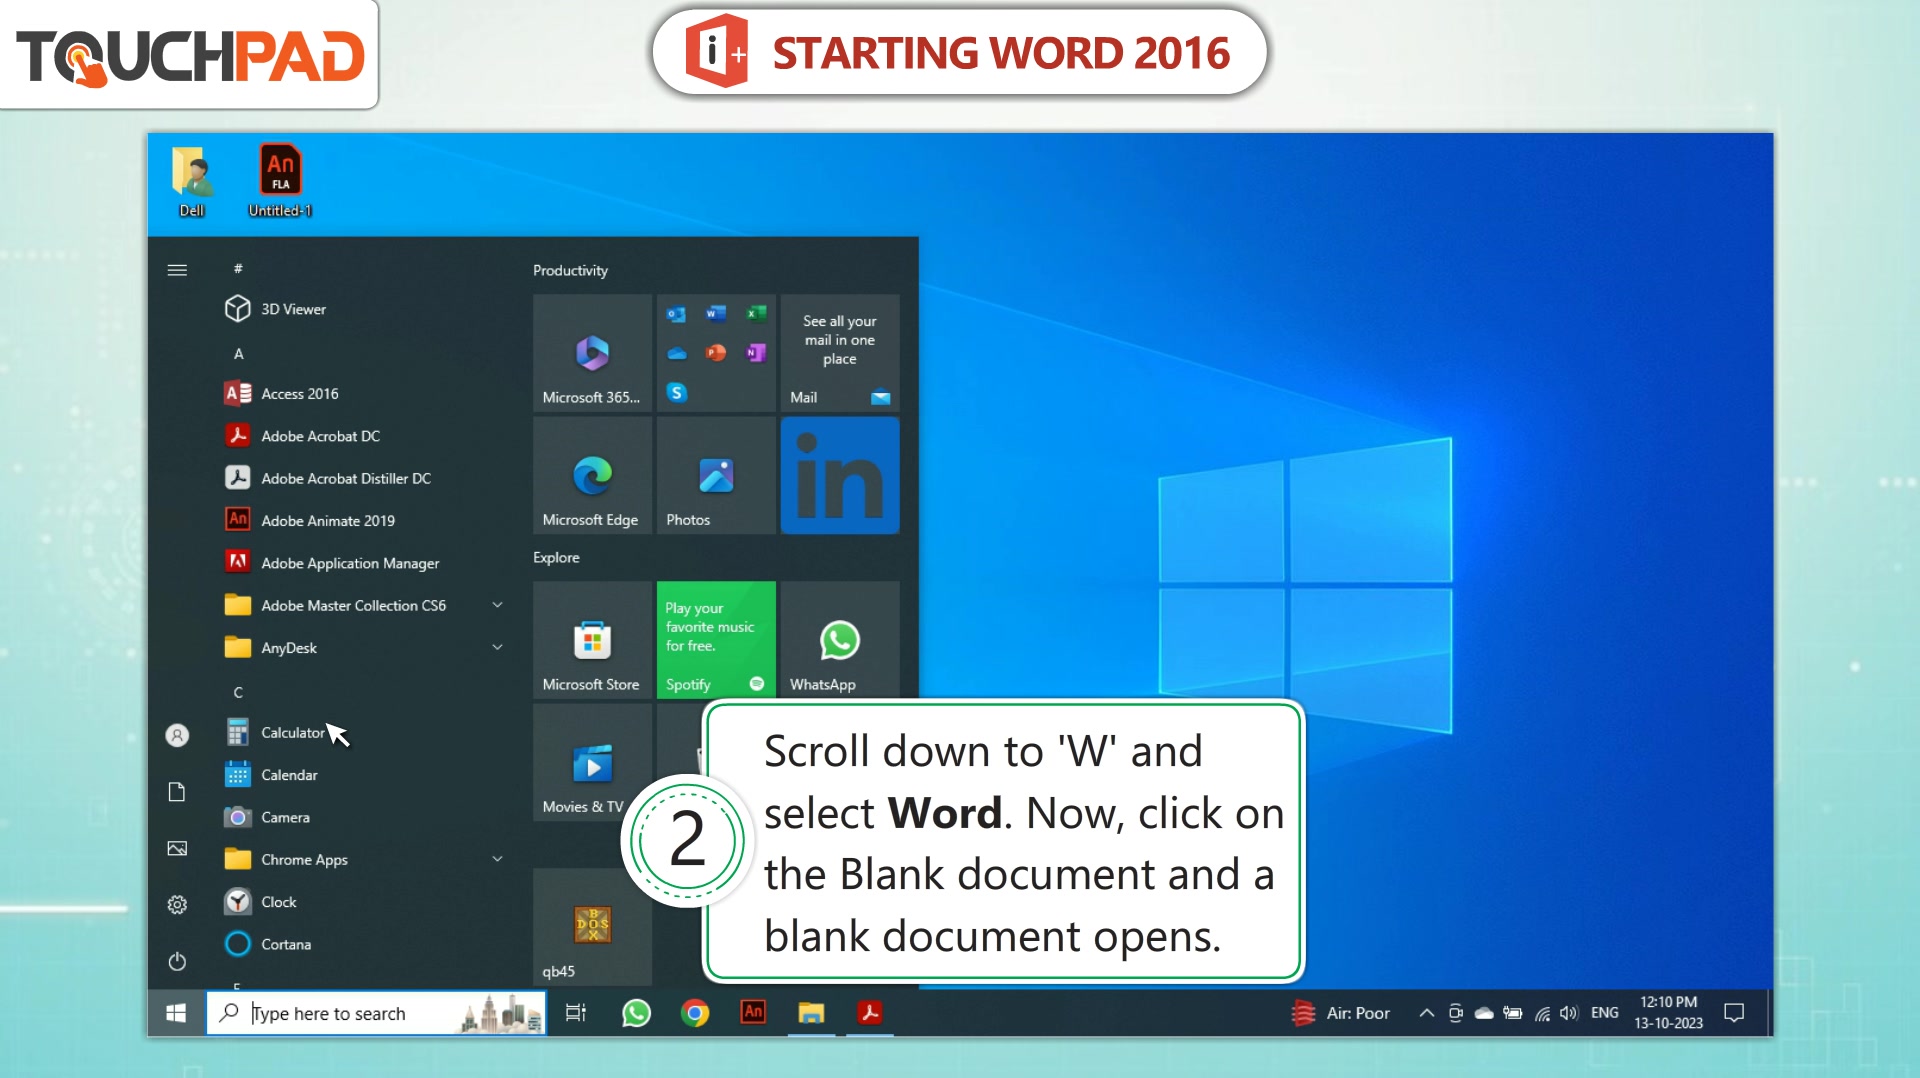The height and width of the screenshot is (1078, 1920).
Task: Click the Productivity group heading
Action: point(570,270)
